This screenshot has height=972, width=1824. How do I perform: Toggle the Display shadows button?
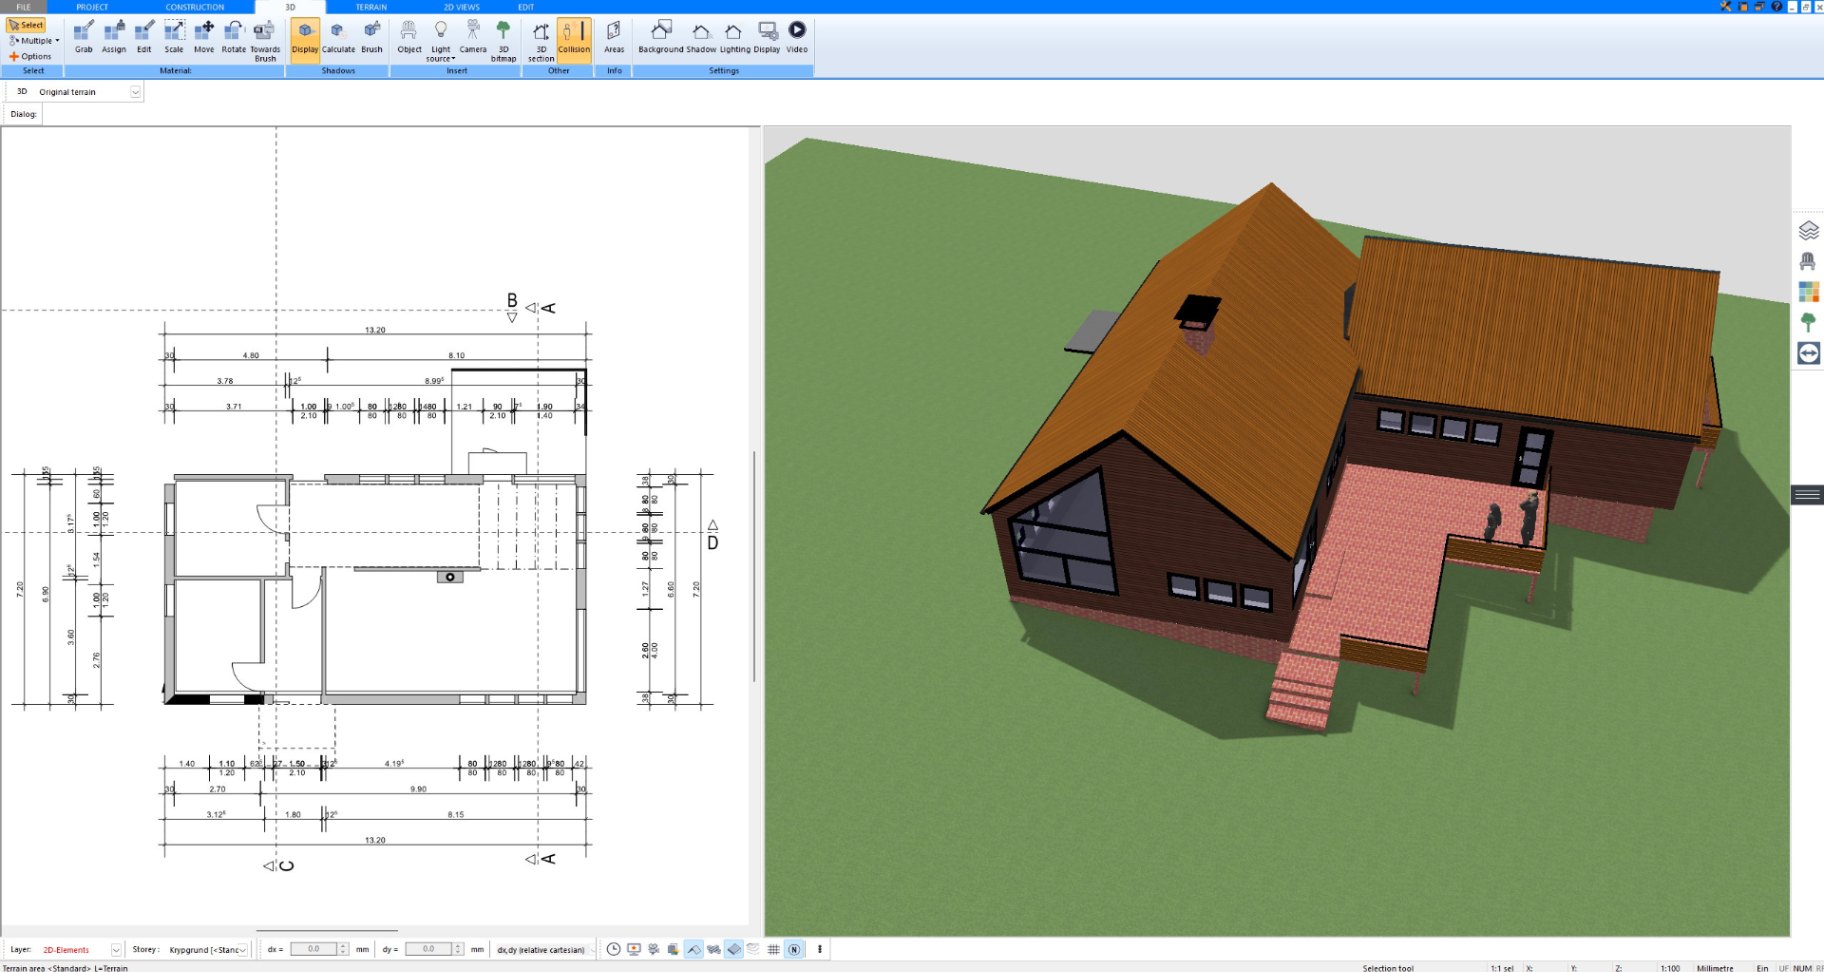[x=305, y=40]
